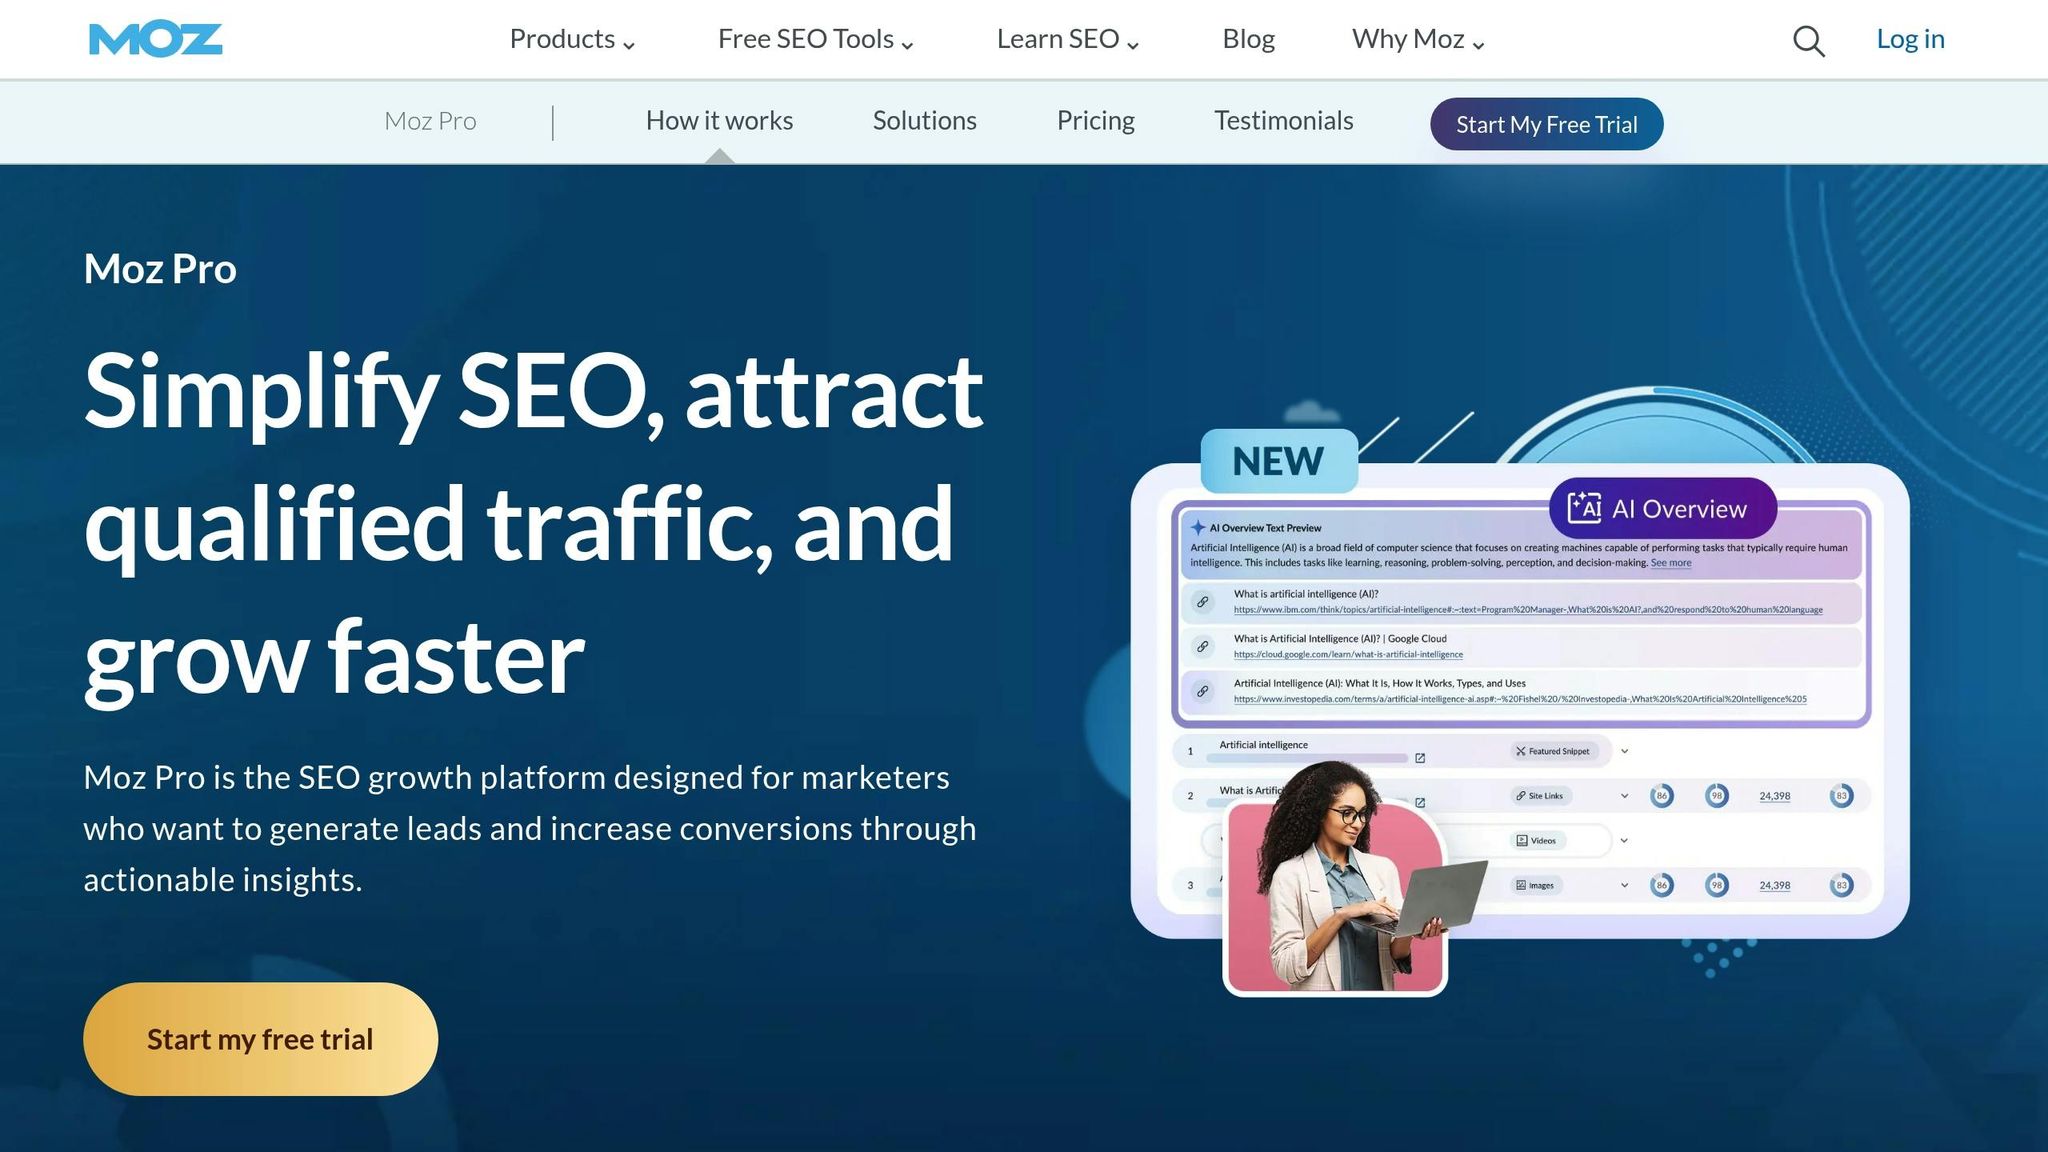
Task: Click the 24,398 metric value
Action: click(x=1774, y=795)
